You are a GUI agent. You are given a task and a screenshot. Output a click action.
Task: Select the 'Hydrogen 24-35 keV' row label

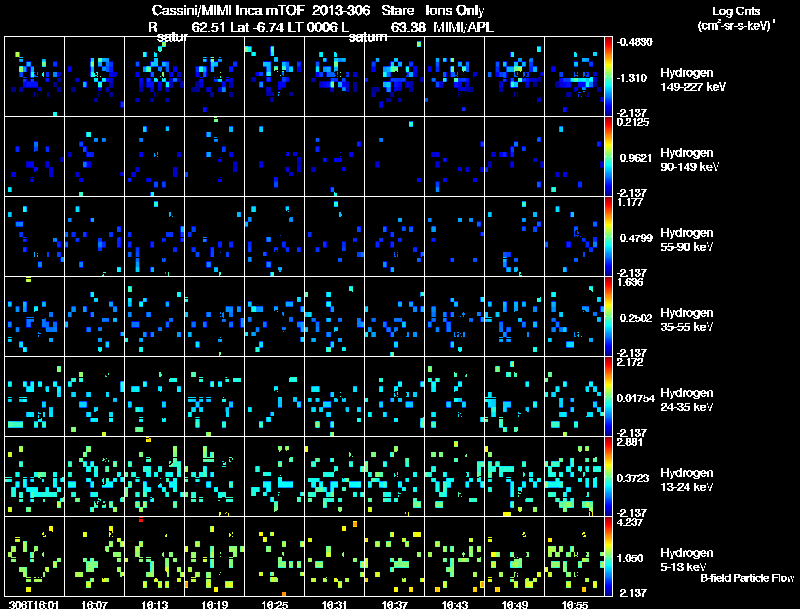tap(687, 400)
